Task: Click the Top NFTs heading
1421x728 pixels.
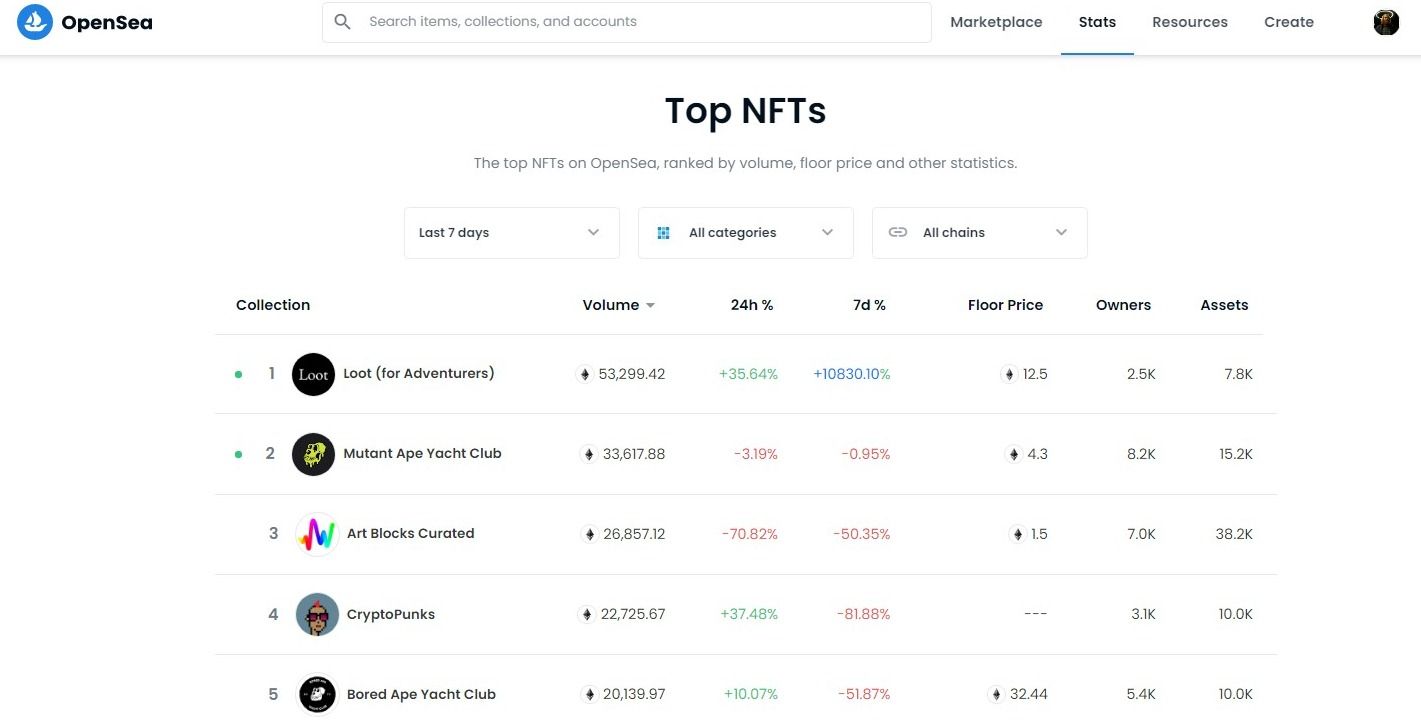Action: point(746,110)
